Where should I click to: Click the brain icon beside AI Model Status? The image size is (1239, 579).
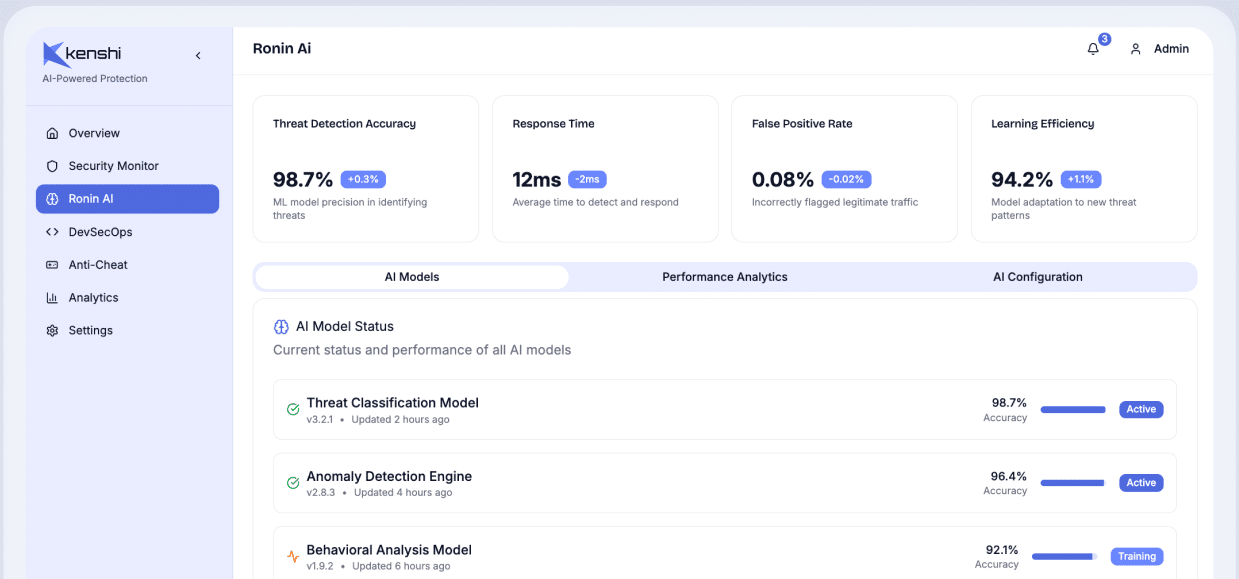[x=281, y=327]
